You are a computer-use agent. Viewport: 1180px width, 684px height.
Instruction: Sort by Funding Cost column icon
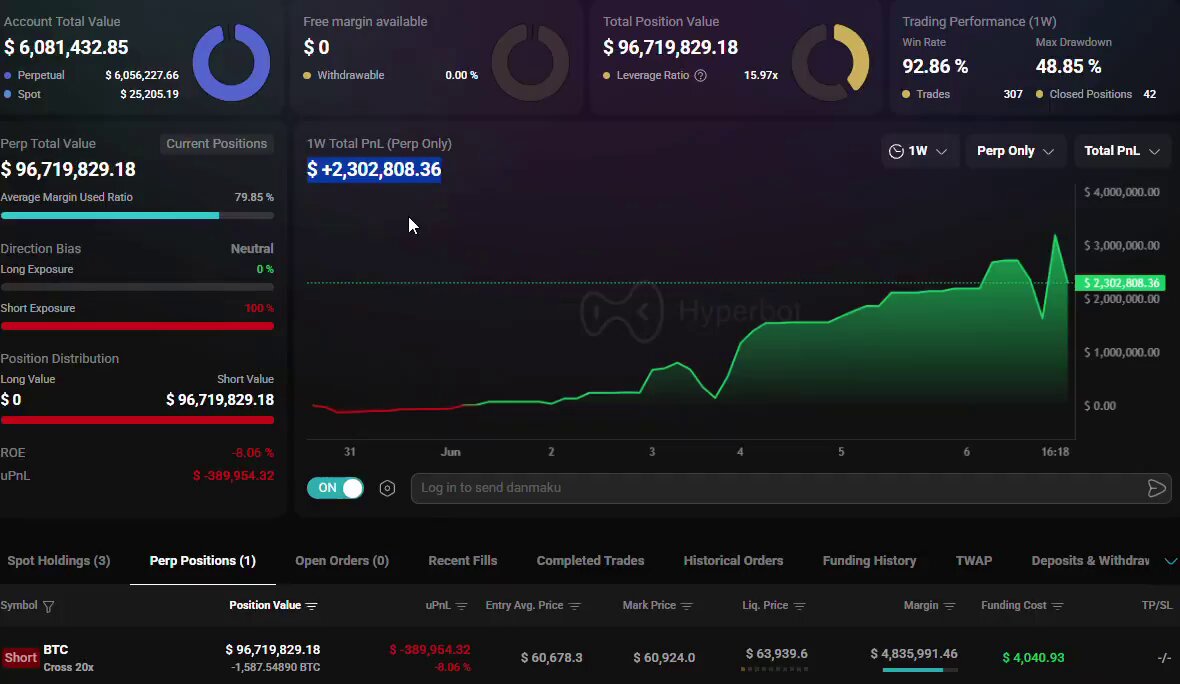click(1057, 606)
